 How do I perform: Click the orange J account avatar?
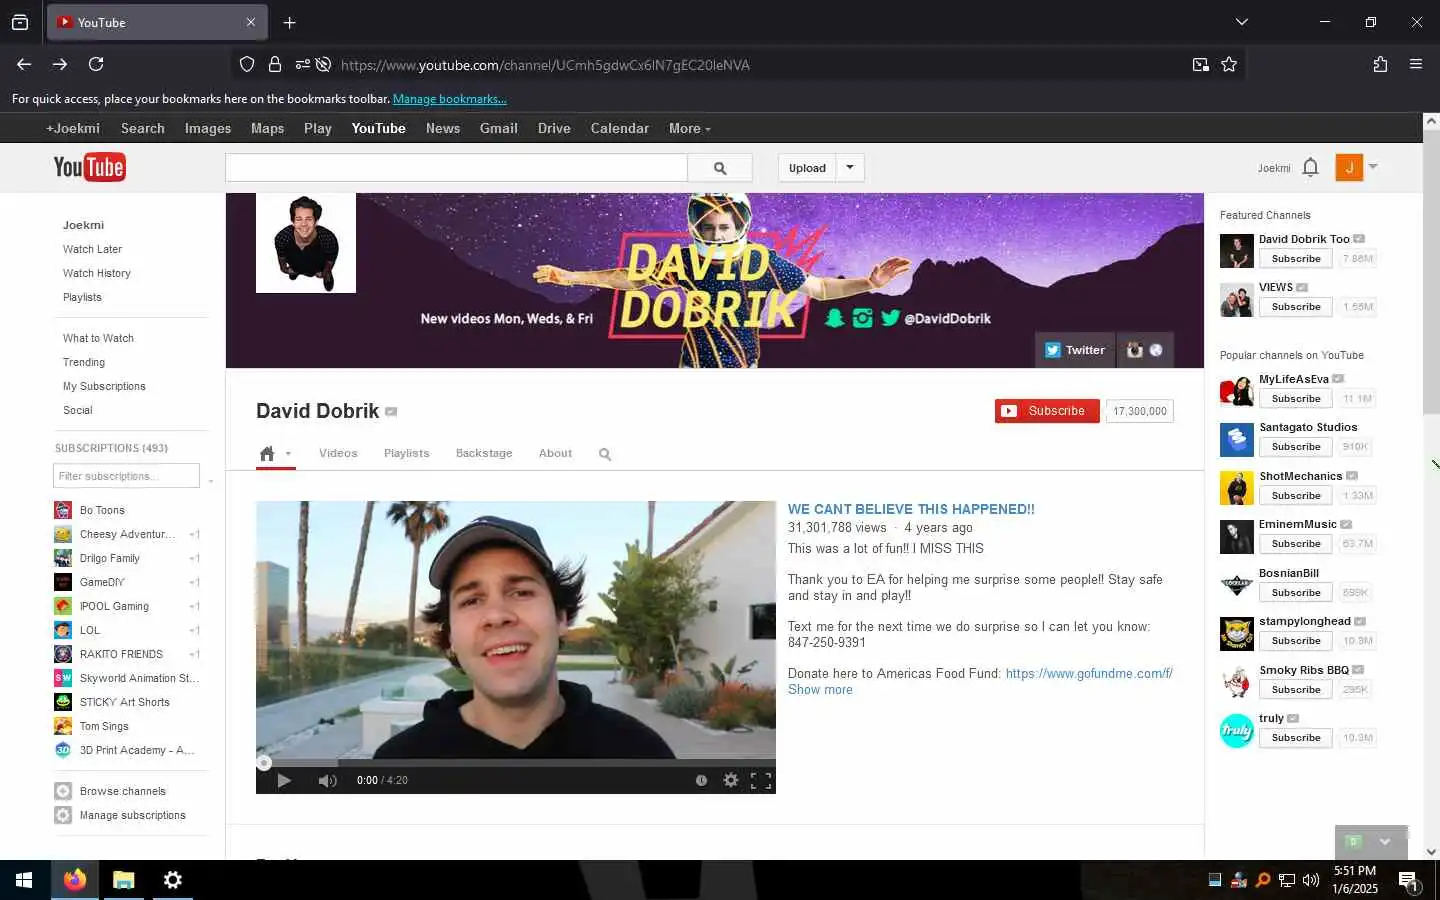point(1349,167)
